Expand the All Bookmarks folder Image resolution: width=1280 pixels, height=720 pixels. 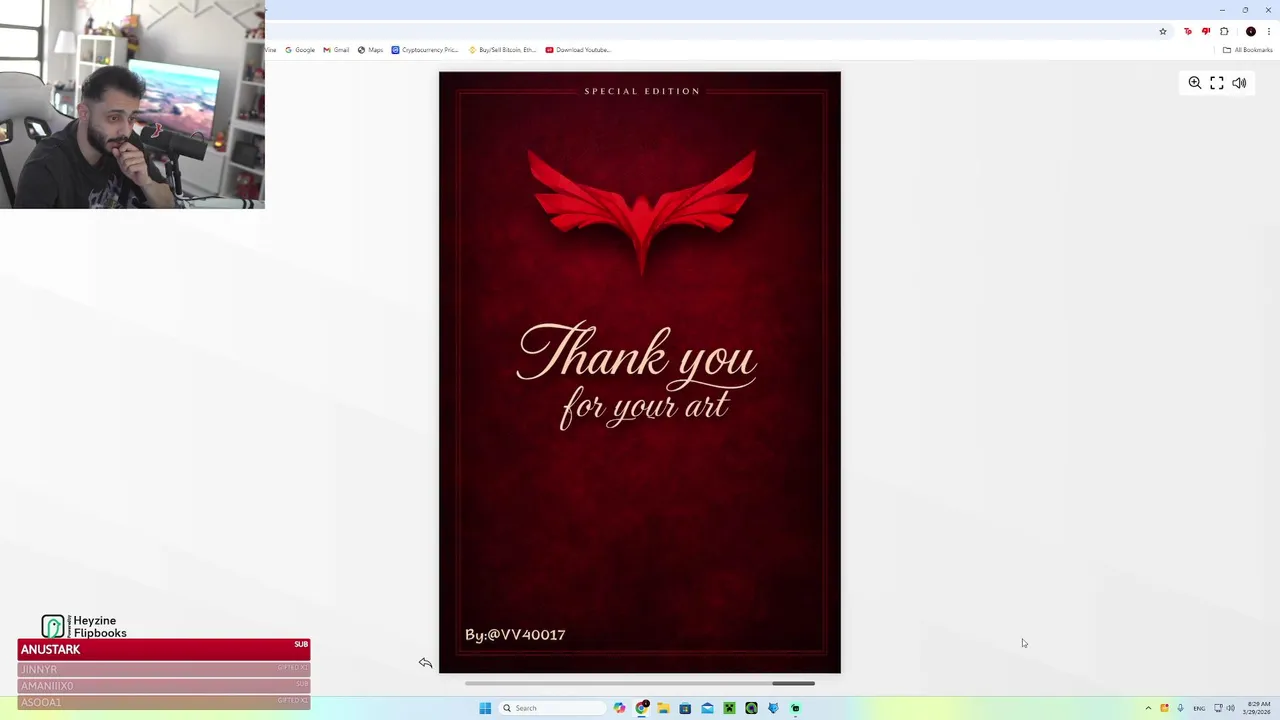pyautogui.click(x=1247, y=50)
